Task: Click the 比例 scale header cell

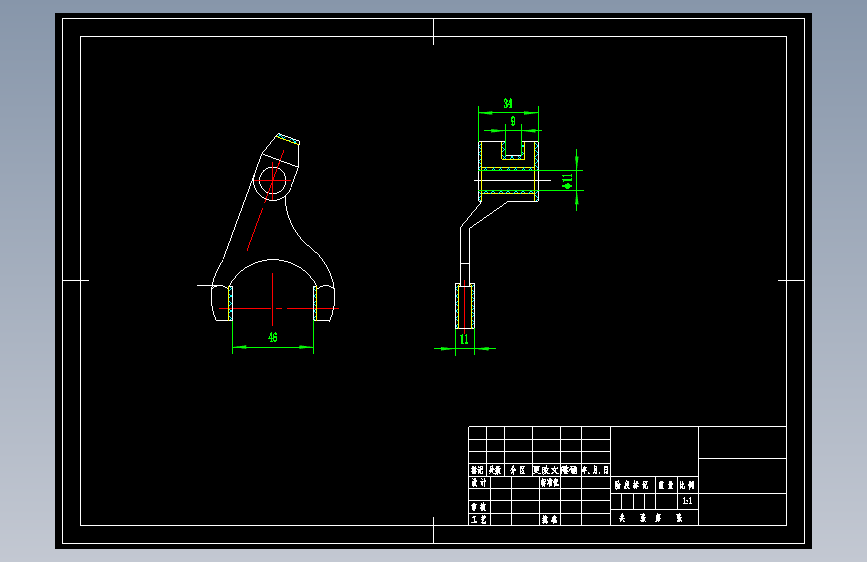Action: click(687, 485)
